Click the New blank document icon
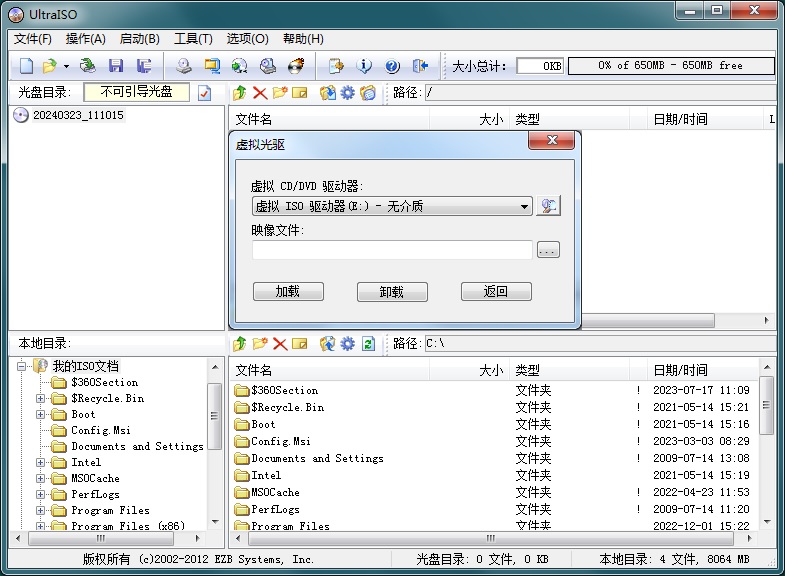Screen dimensions: 785x576 click(x=26, y=66)
